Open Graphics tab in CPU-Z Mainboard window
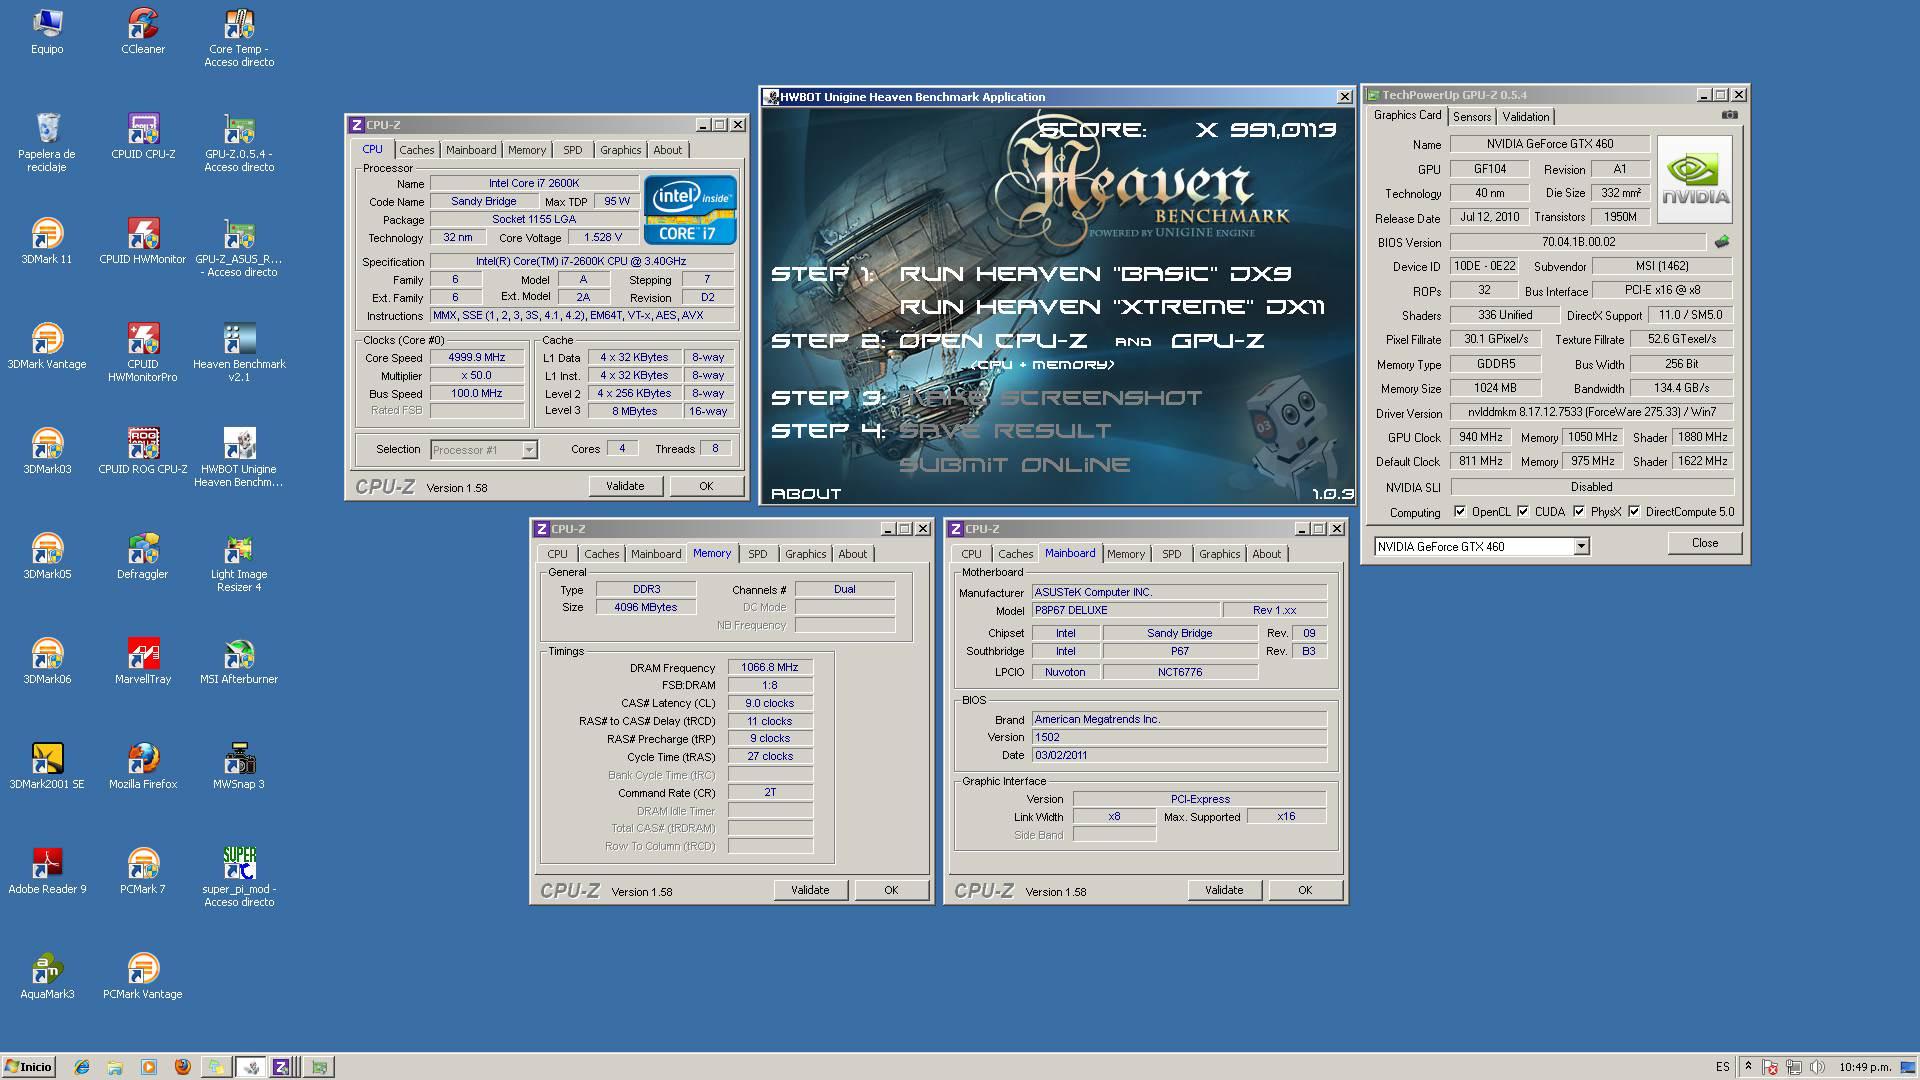 coord(1219,554)
